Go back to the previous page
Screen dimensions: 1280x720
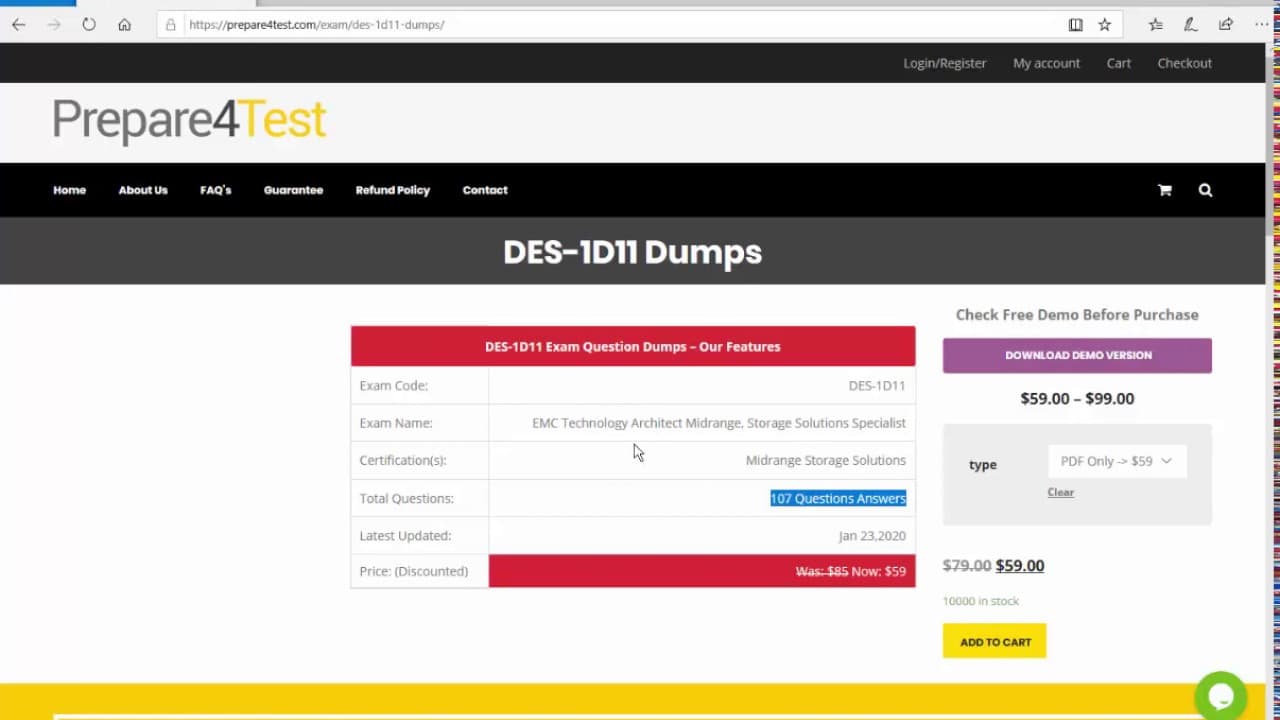pyautogui.click(x=18, y=24)
